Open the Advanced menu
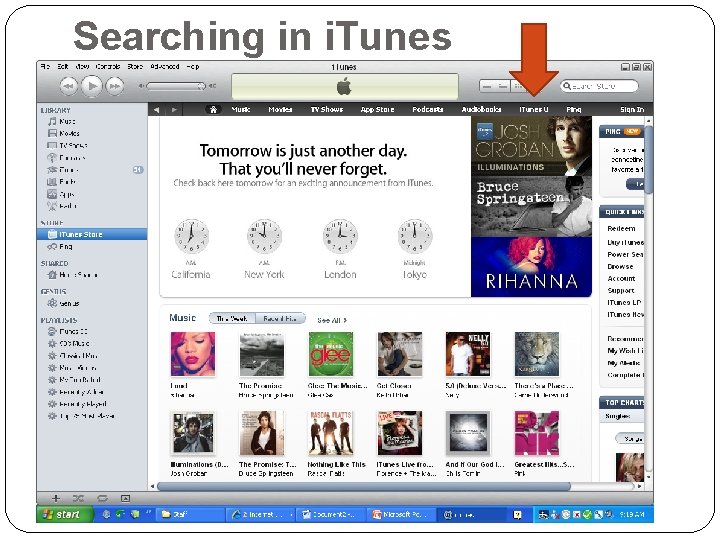This screenshot has width=720, height=540. [x=165, y=67]
